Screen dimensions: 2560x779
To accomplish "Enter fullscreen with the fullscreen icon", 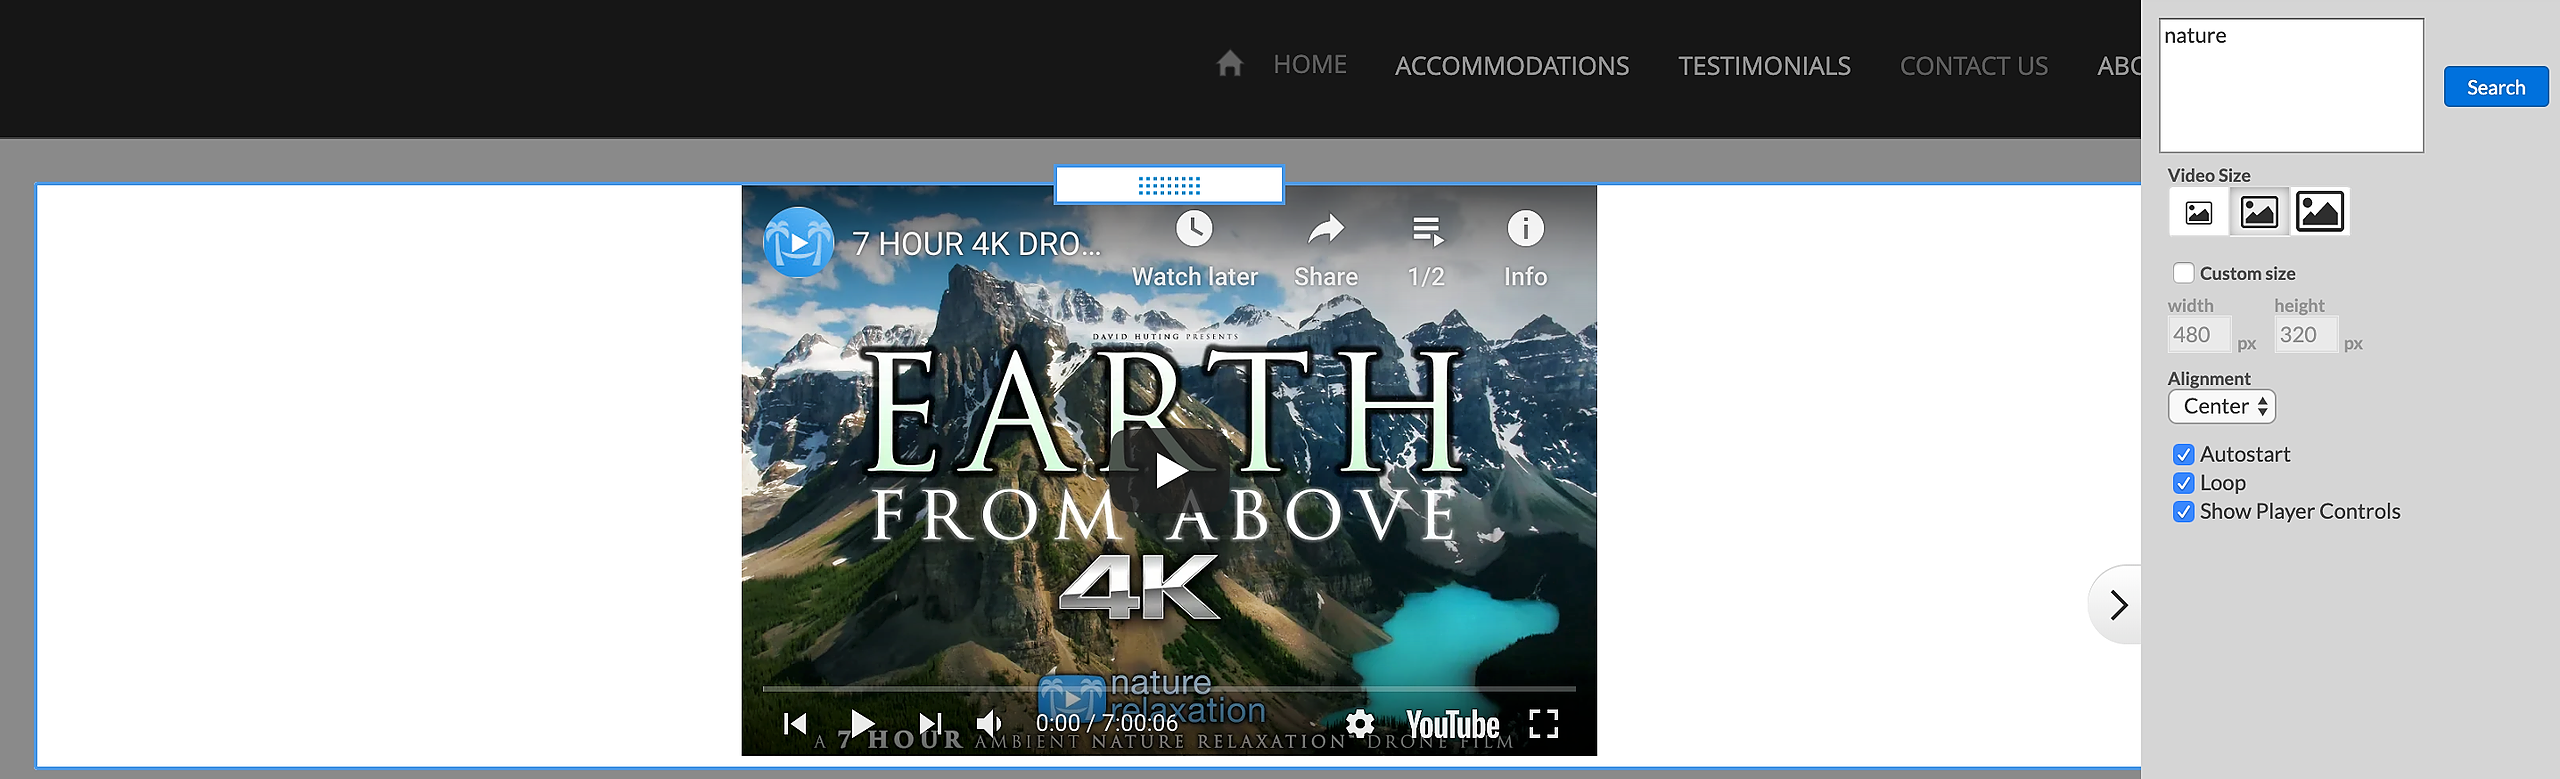I will pyautogui.click(x=1543, y=723).
